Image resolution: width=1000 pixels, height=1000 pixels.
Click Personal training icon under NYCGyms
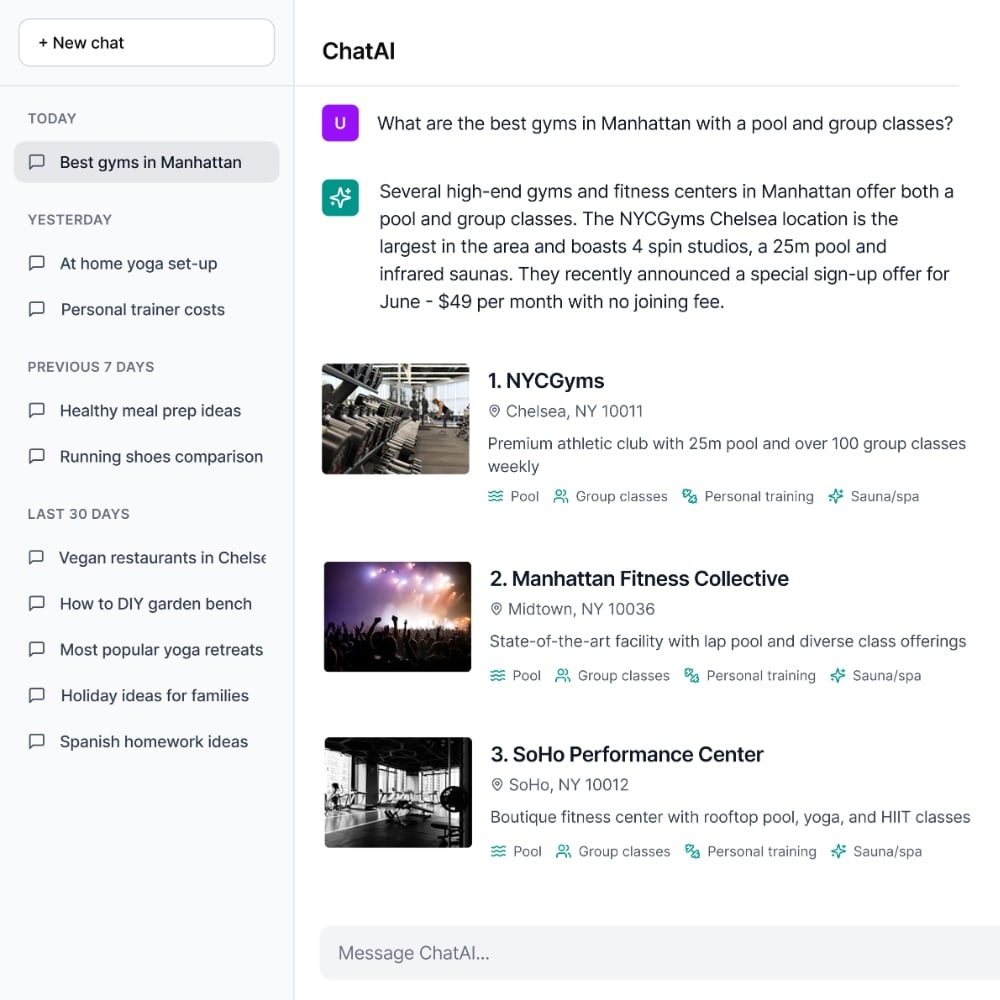pos(689,496)
